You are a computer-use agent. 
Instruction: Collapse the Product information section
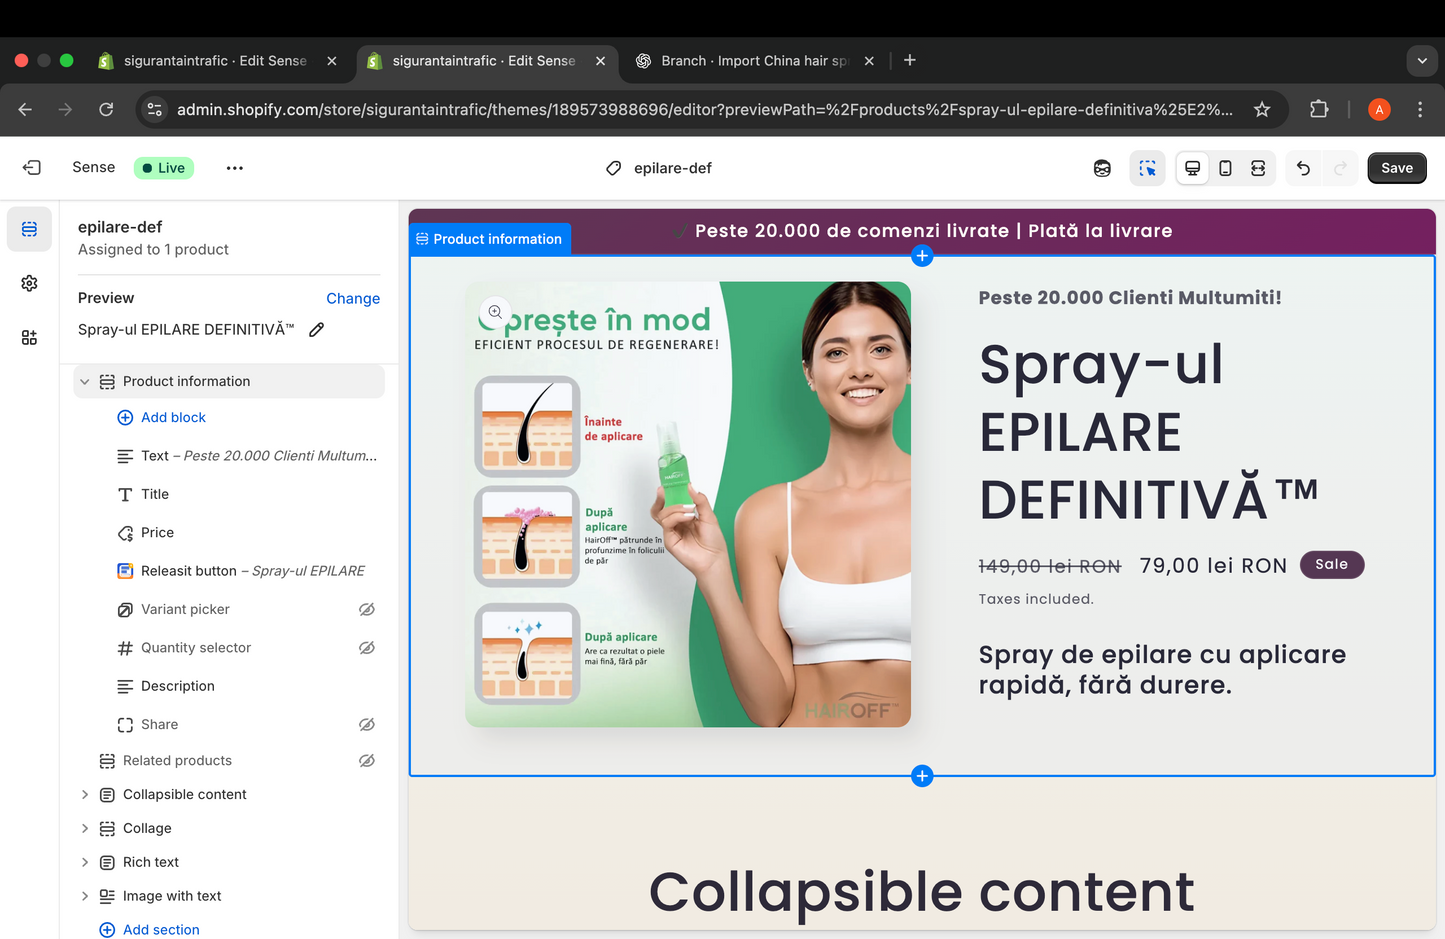coord(85,382)
